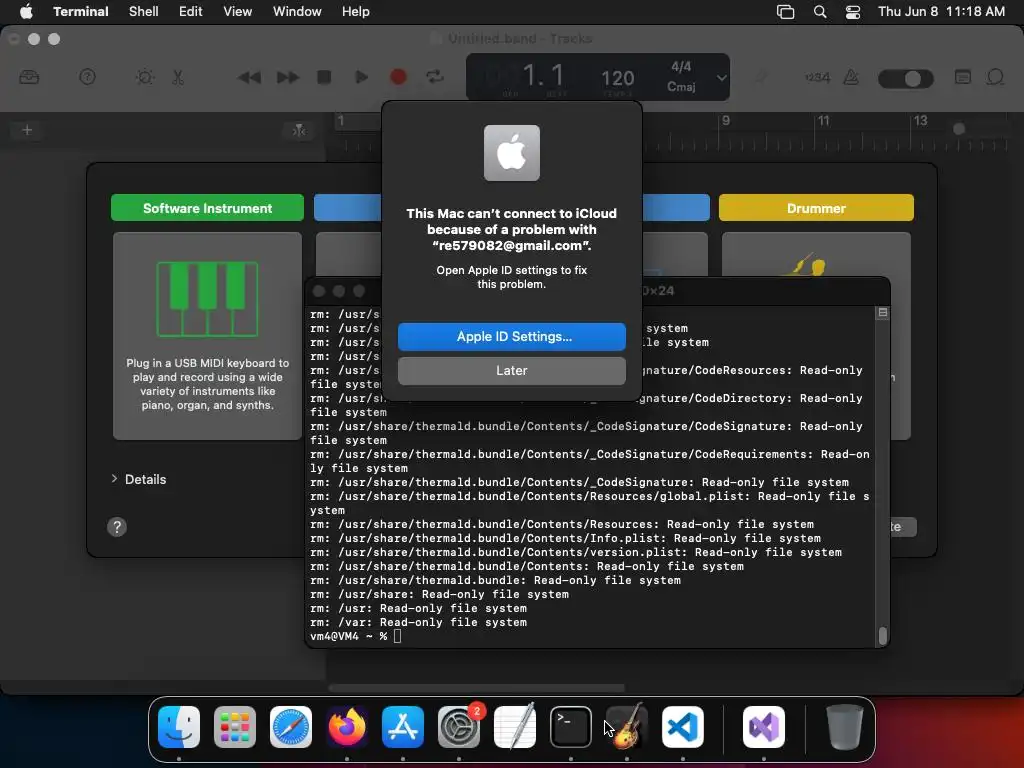The image size is (1024, 768).
Task: Open Finder from the Dock
Action: (x=179, y=726)
